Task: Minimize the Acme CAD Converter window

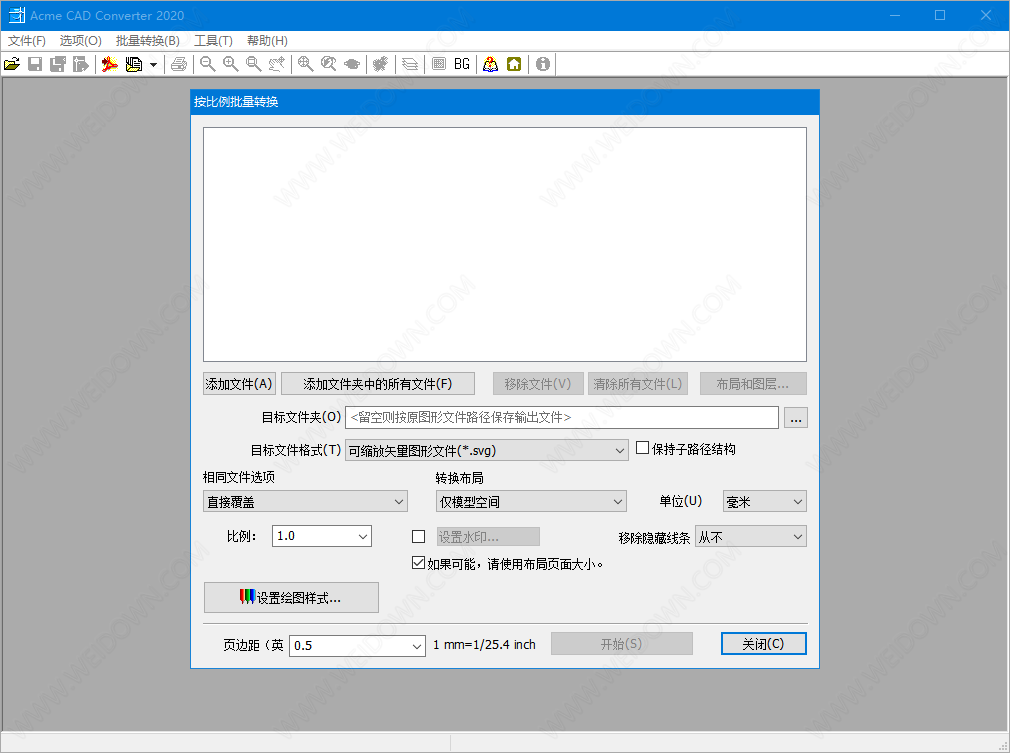Action: pyautogui.click(x=895, y=15)
